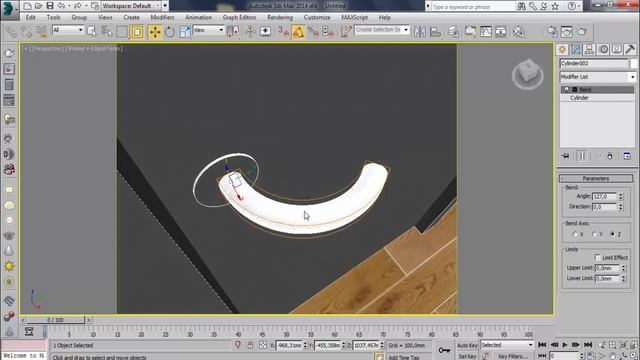
Task: Click the Pin Stack icon
Action: pos(565,156)
